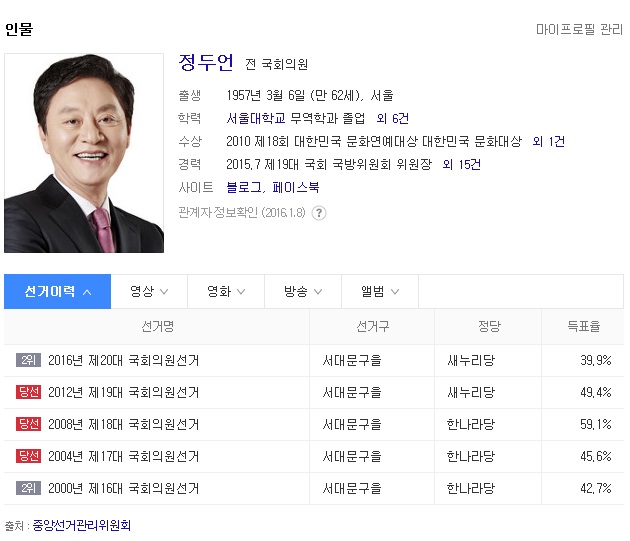Click the 정당 column header
The width and height of the screenshot is (630, 541).
[489, 326]
